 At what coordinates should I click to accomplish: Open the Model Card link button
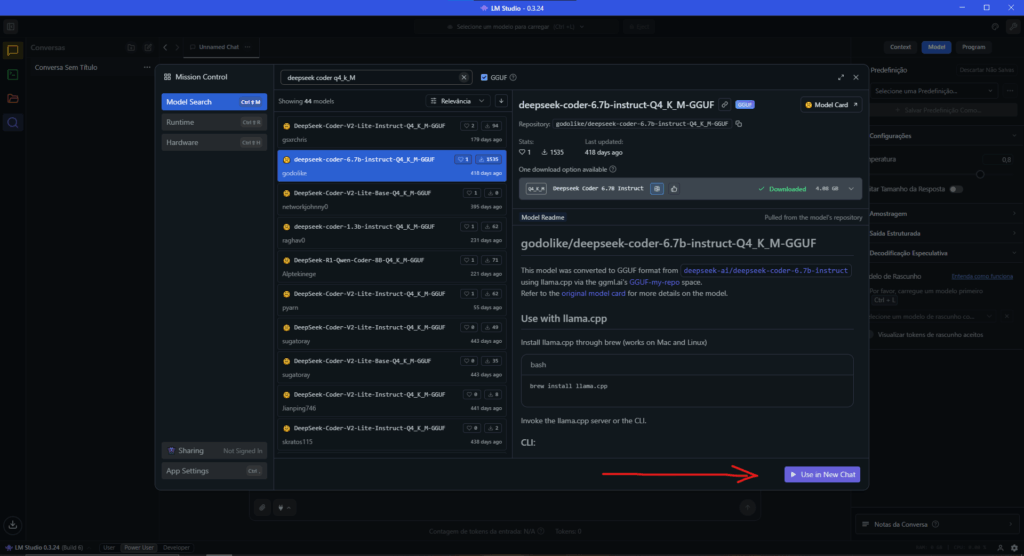point(831,104)
